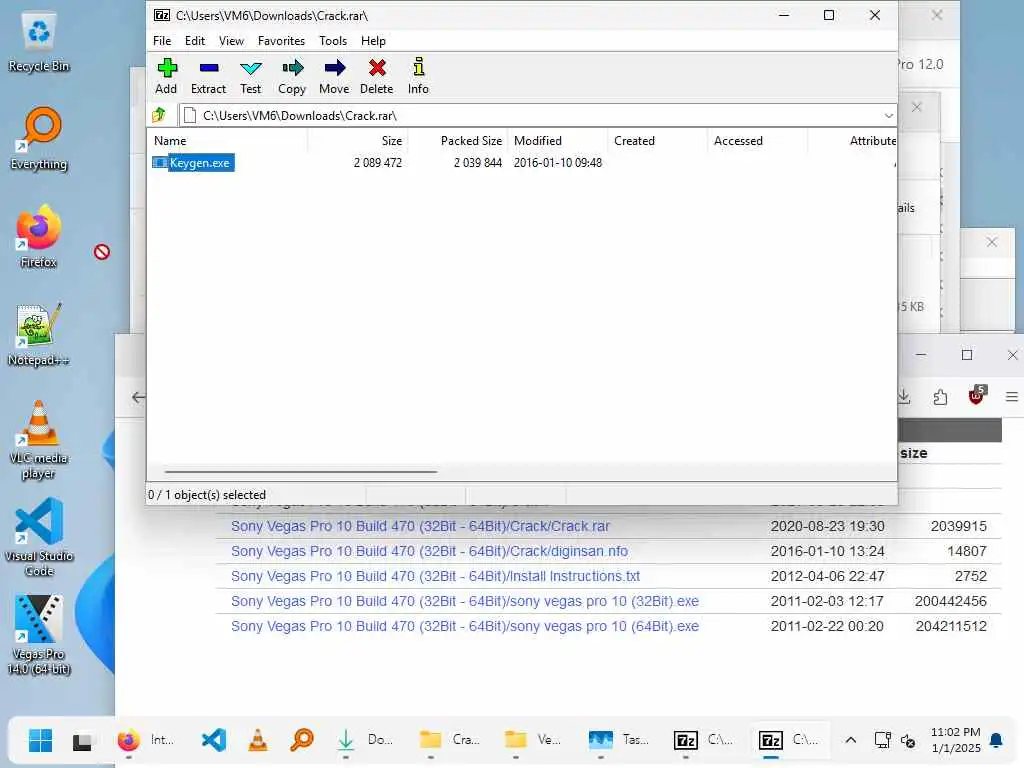Viewport: 1024px width, 768px height.
Task: Click the VLC cone taskbar icon
Action: (x=258, y=740)
